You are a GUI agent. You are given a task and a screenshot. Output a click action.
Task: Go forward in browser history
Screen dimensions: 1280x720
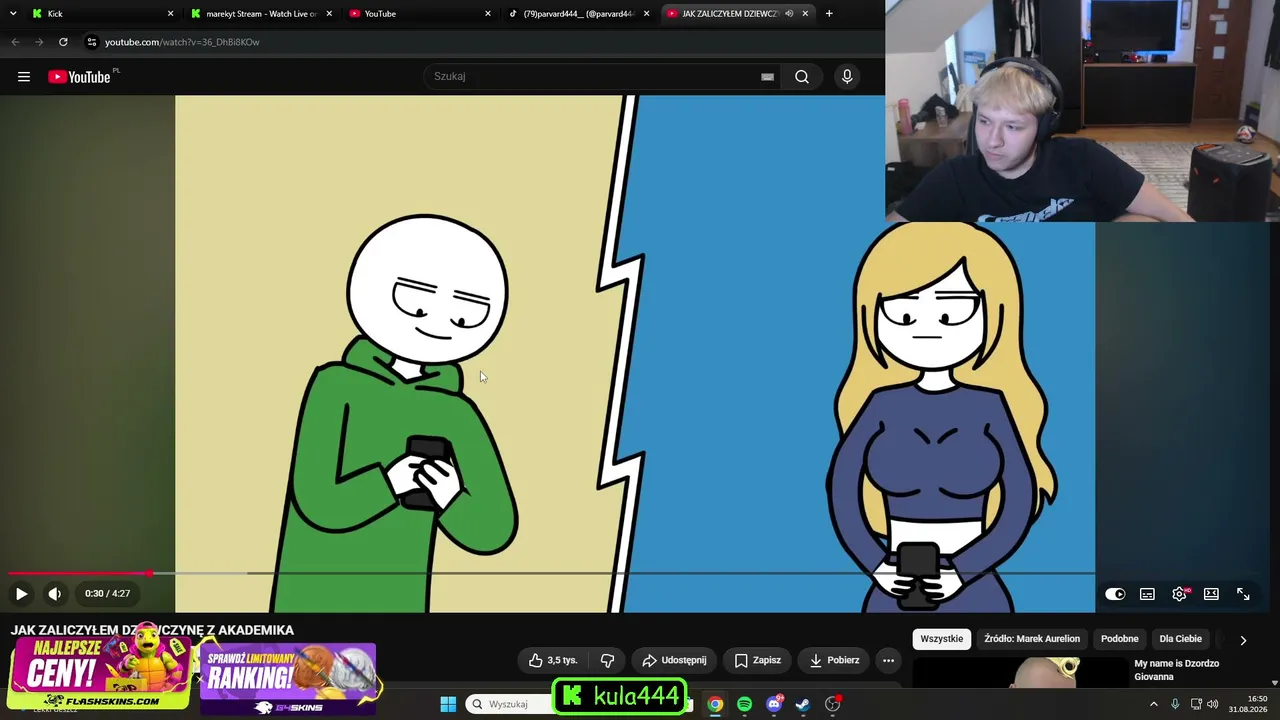coord(39,42)
